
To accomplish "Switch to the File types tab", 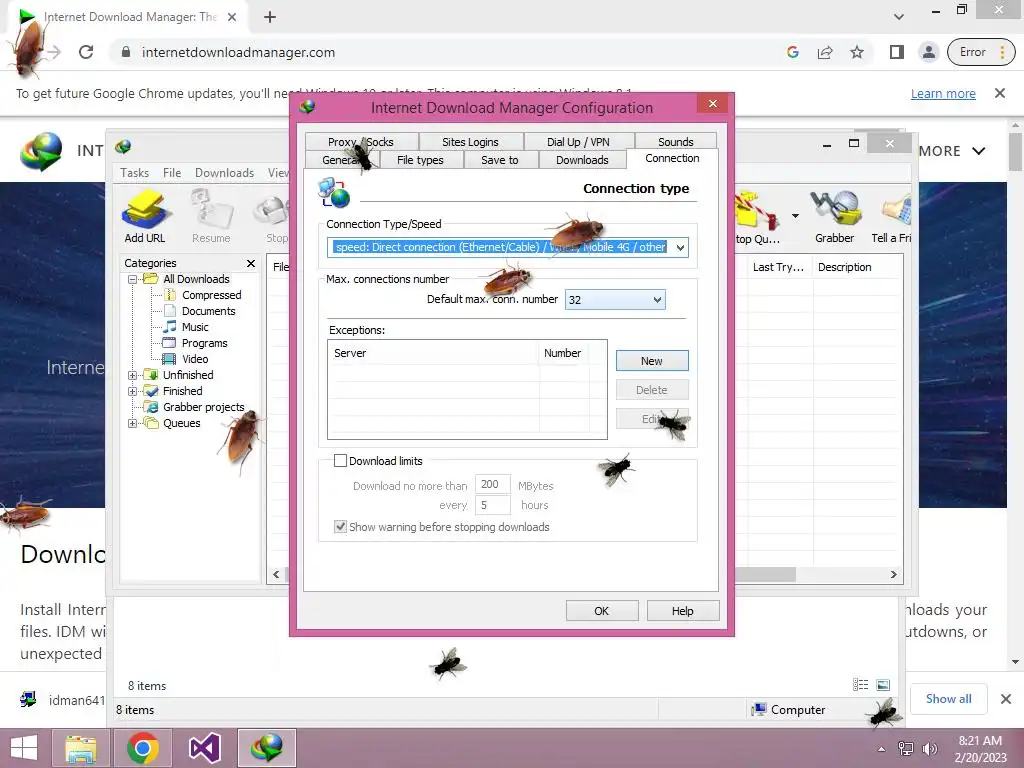I will point(420,160).
